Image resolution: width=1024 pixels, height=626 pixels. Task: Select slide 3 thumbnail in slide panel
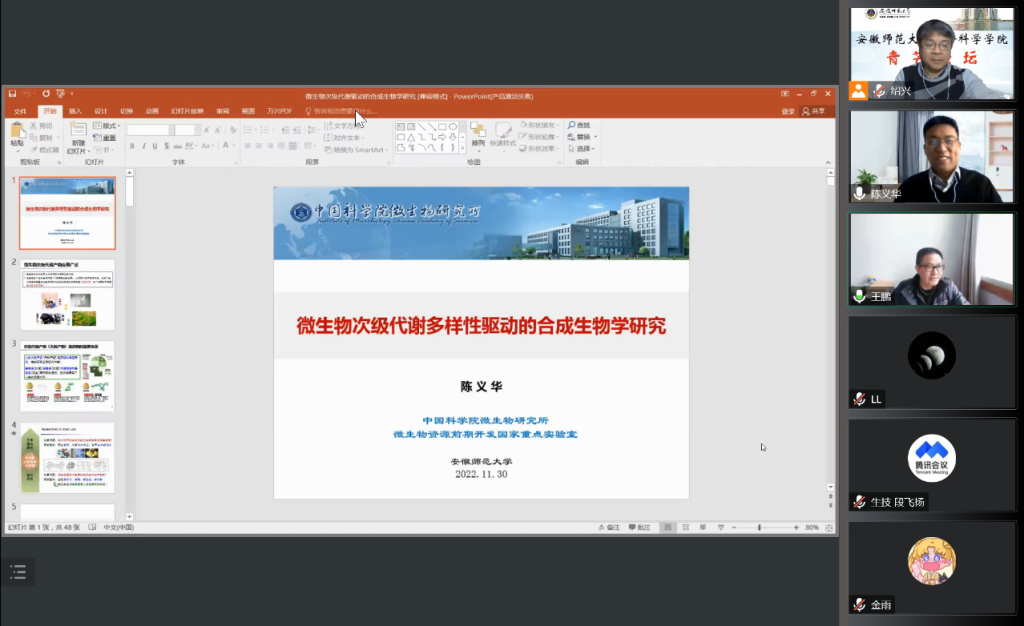coord(68,376)
